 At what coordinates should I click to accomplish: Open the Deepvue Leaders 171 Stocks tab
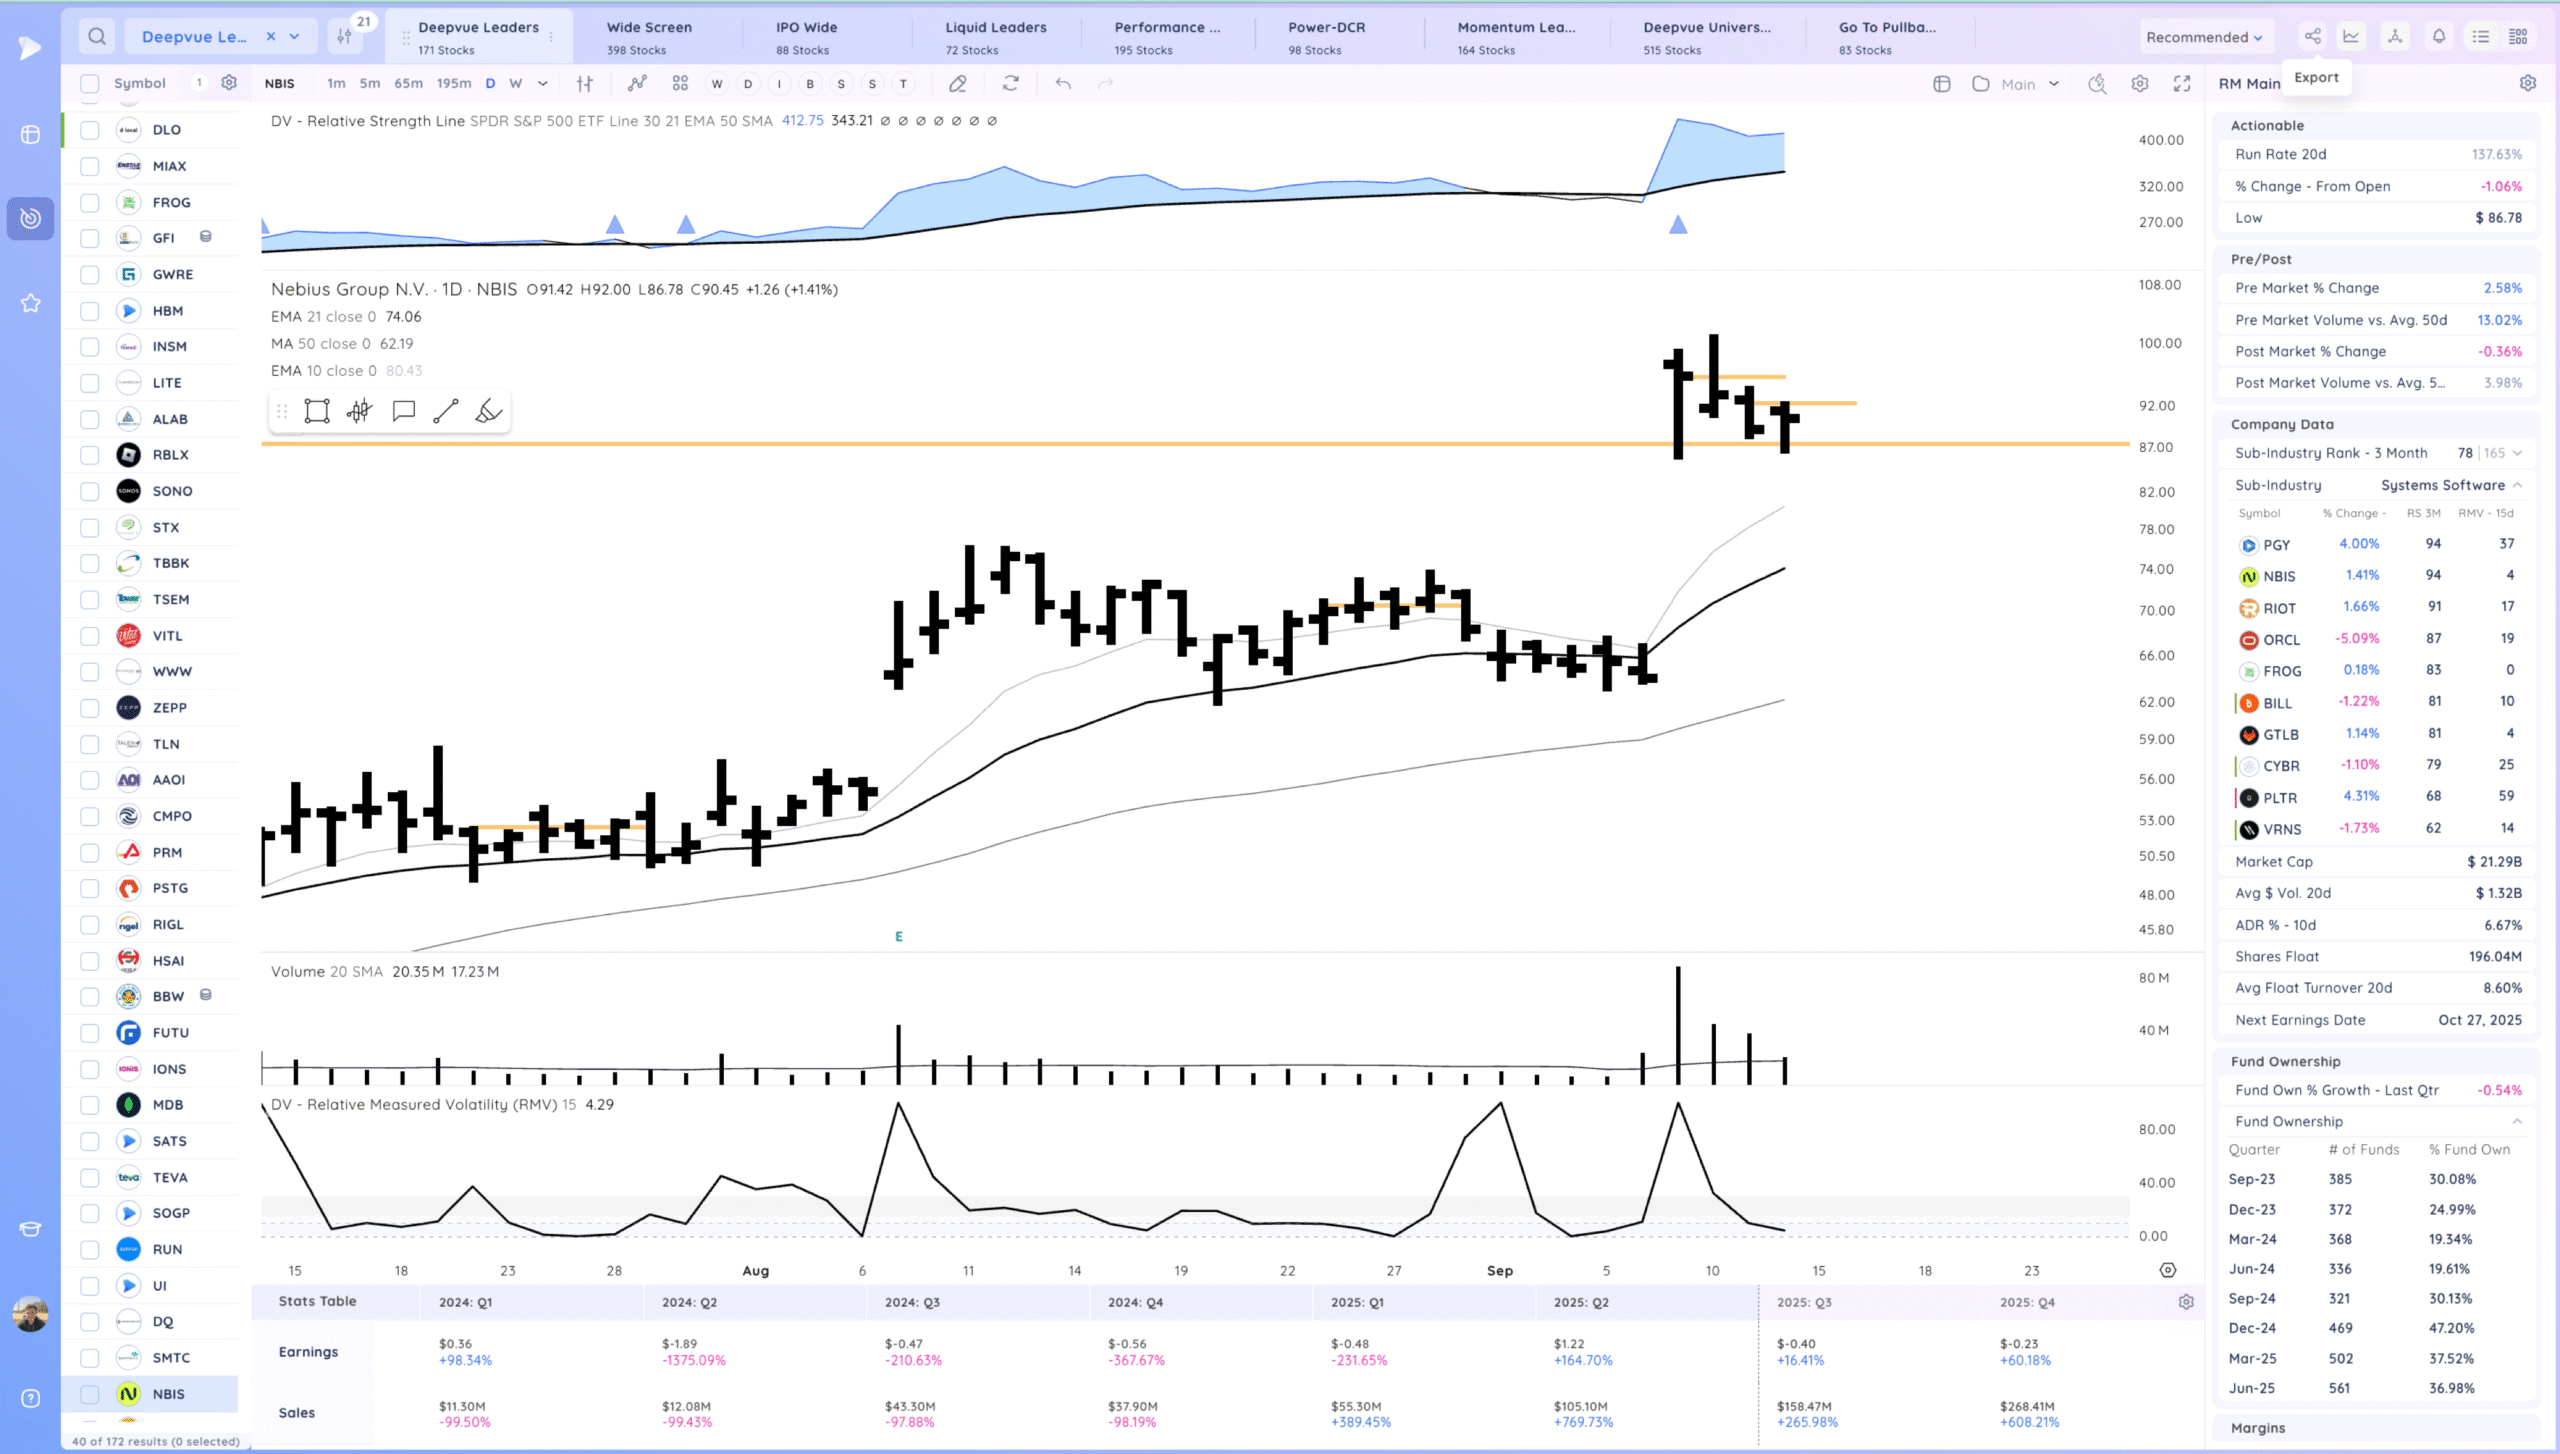(x=478, y=37)
